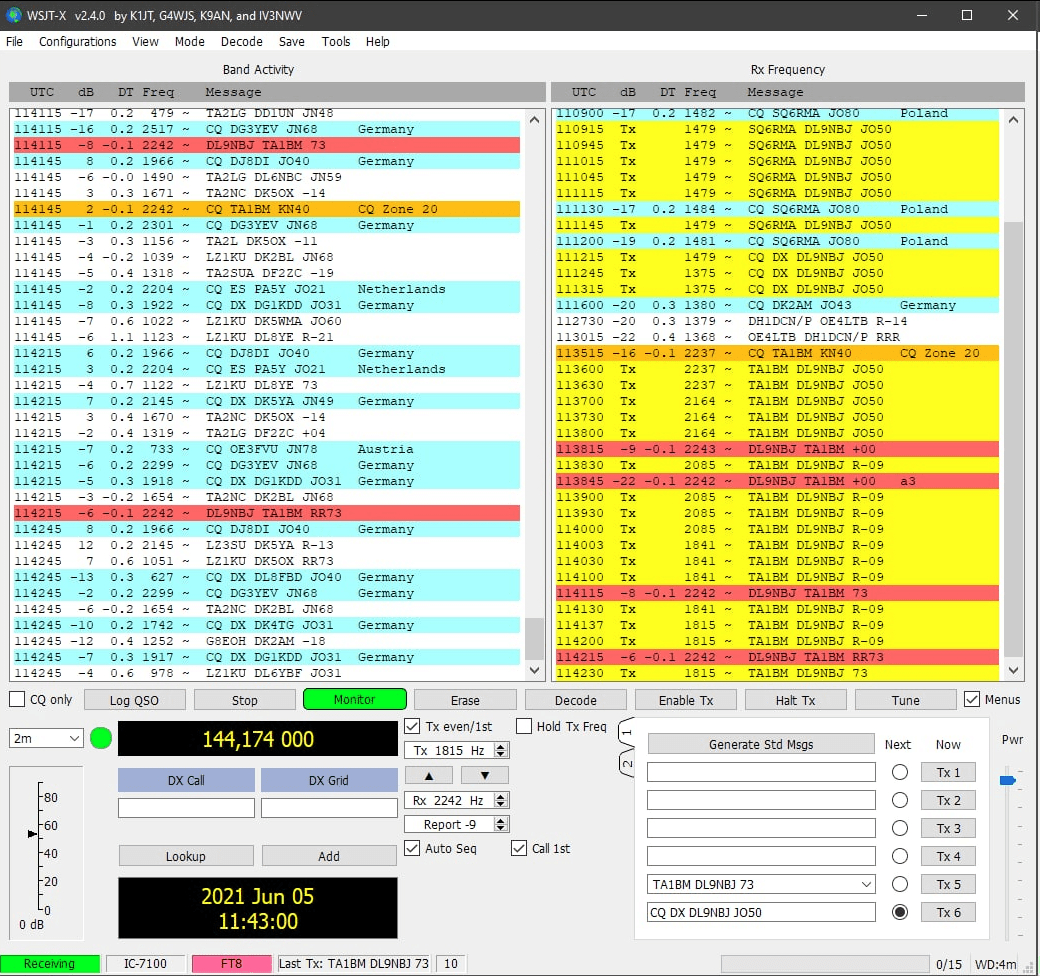Select the Next radio button for Tx 1
Screen dimensions: 1040x976
click(x=899, y=772)
